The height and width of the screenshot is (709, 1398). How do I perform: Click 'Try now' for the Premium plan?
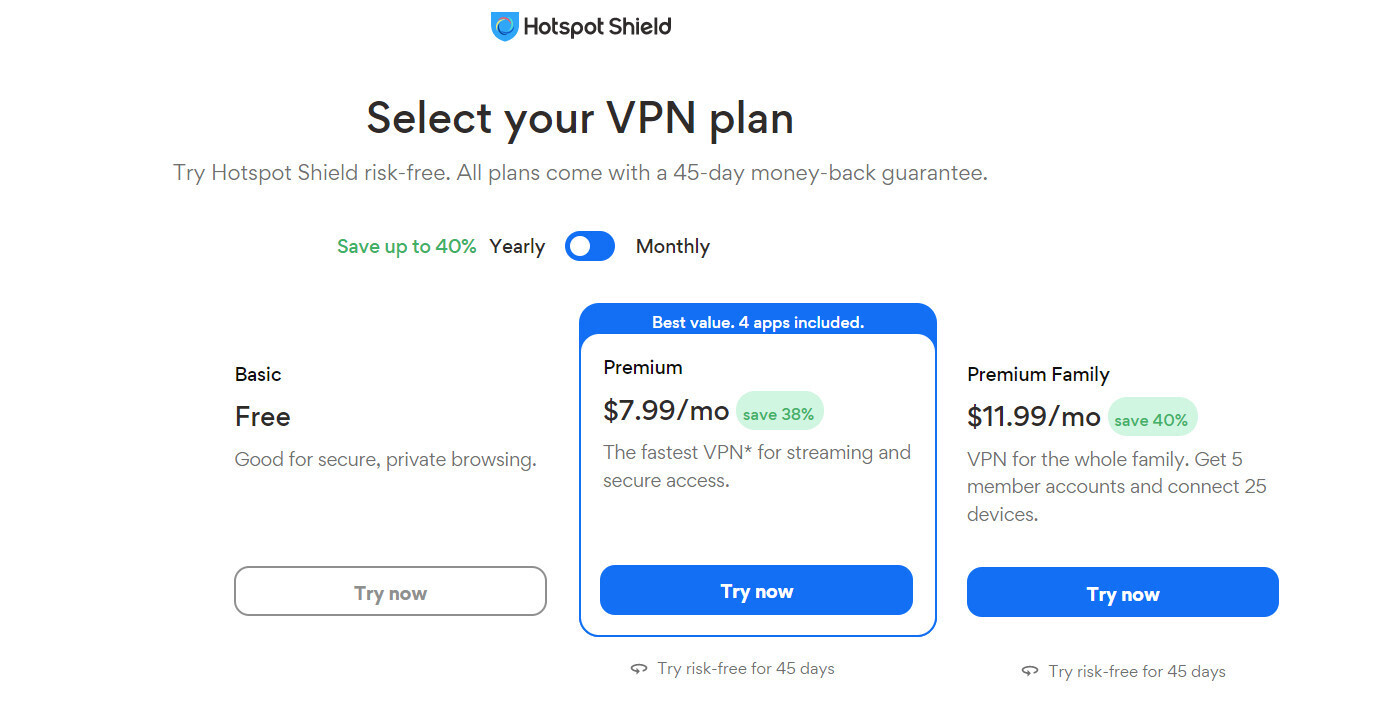756,590
